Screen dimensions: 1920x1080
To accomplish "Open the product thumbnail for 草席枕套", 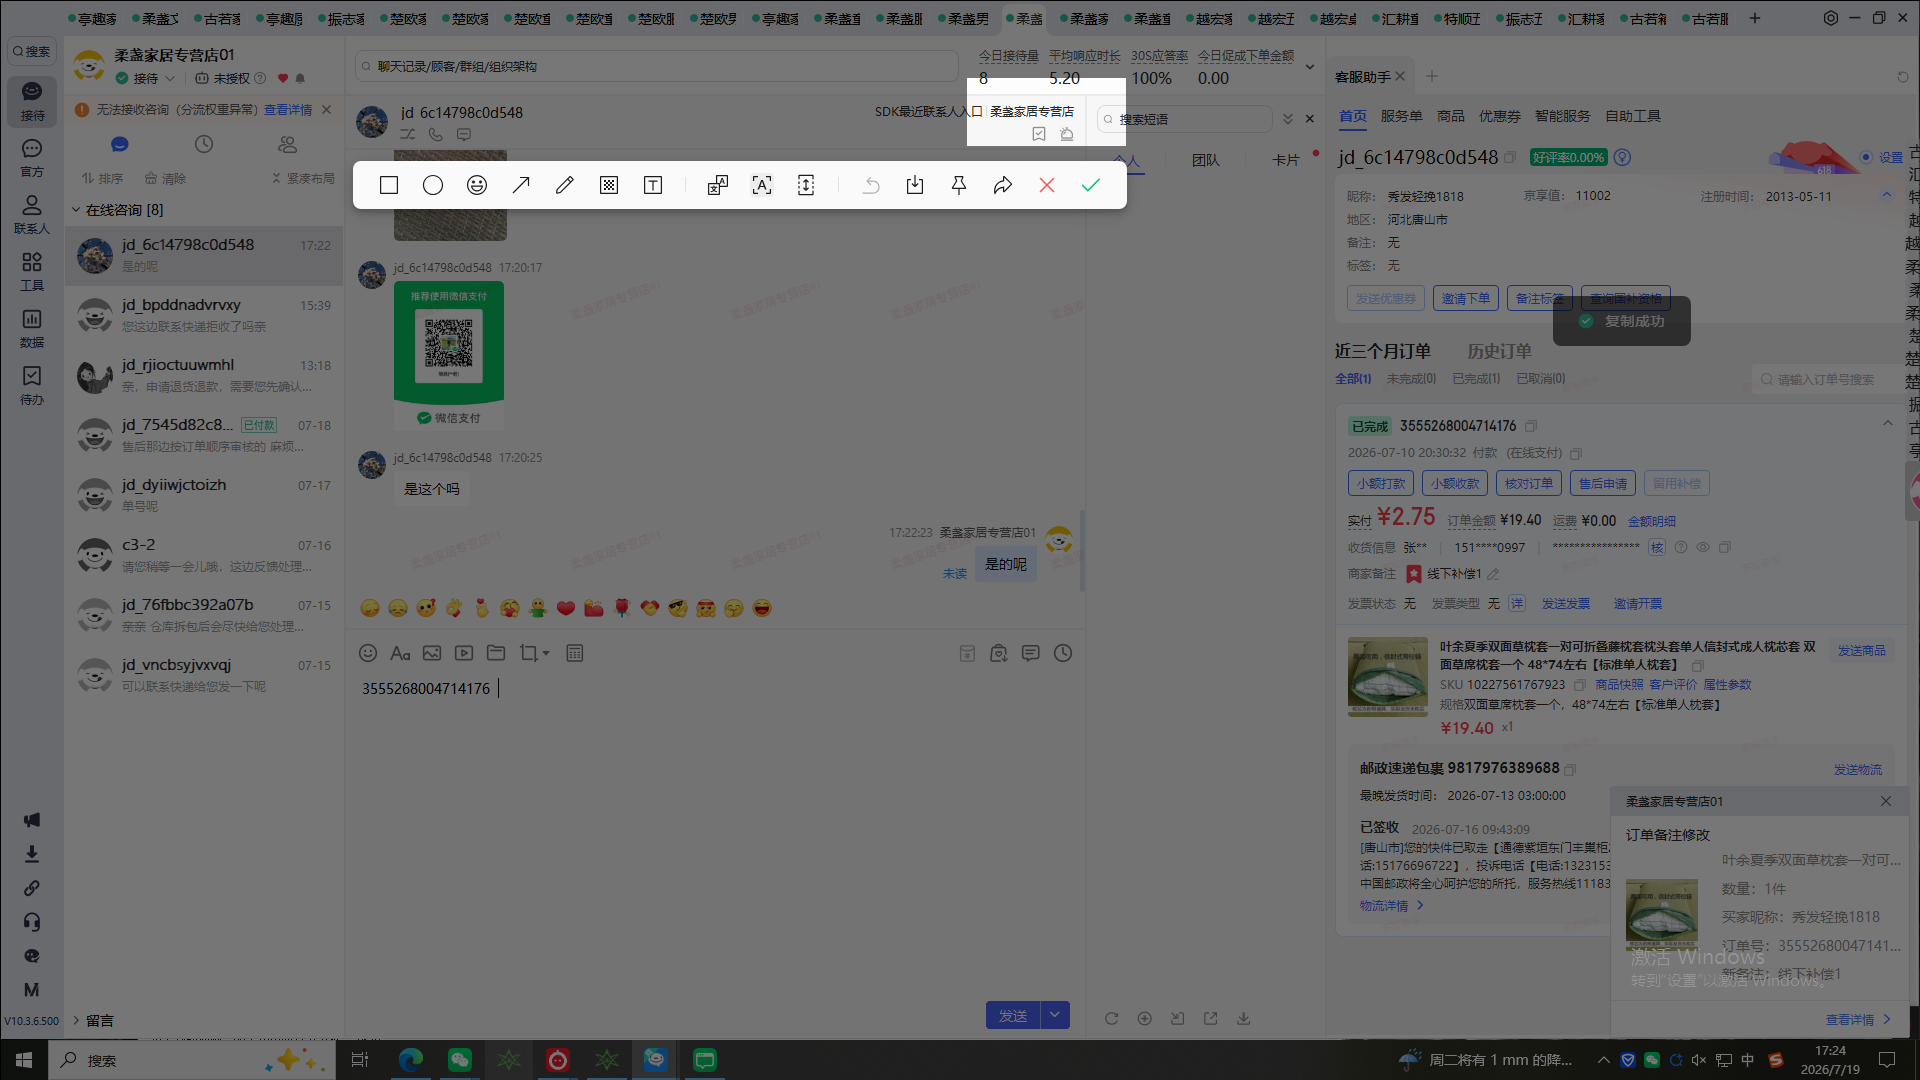I will [1388, 677].
